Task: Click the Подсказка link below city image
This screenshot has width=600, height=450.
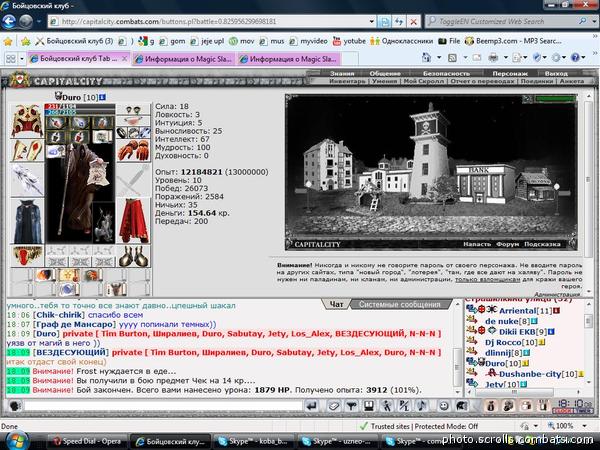Action: pos(542,244)
